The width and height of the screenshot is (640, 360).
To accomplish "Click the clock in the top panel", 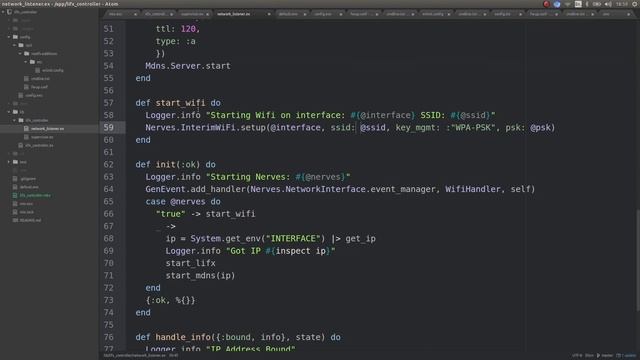I will pos(622,4).
